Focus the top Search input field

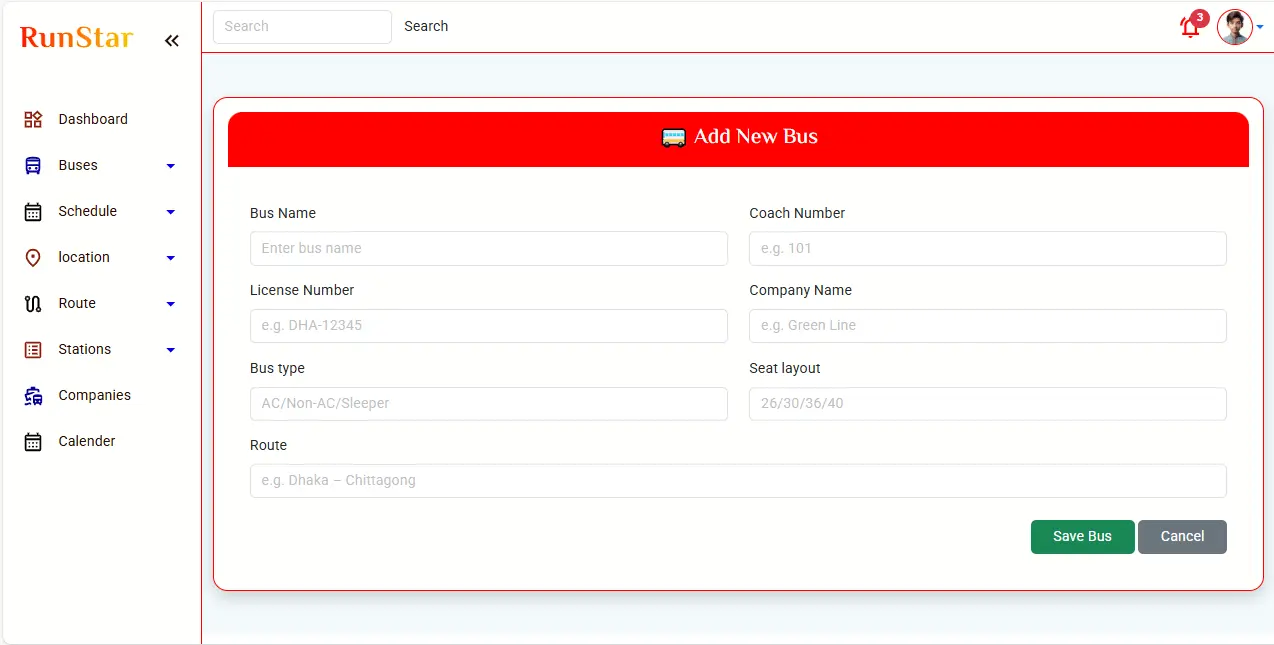coord(302,27)
